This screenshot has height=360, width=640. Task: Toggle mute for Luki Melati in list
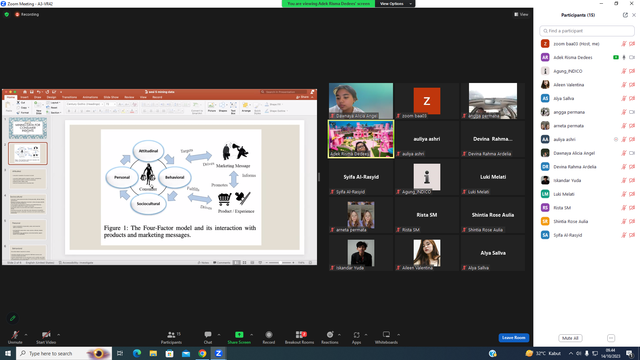pos(624,194)
